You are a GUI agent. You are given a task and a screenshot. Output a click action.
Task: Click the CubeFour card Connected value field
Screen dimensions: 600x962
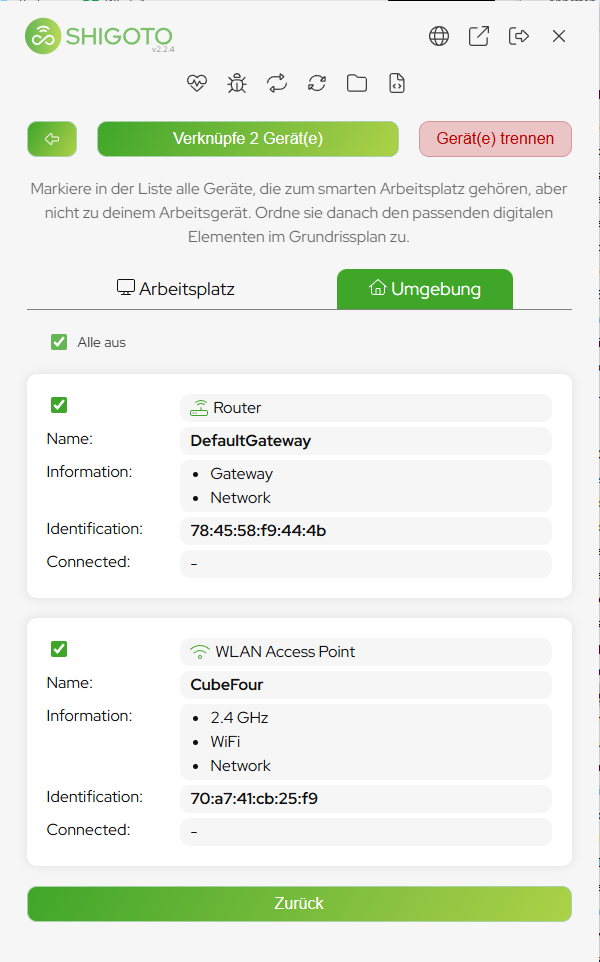click(x=366, y=832)
